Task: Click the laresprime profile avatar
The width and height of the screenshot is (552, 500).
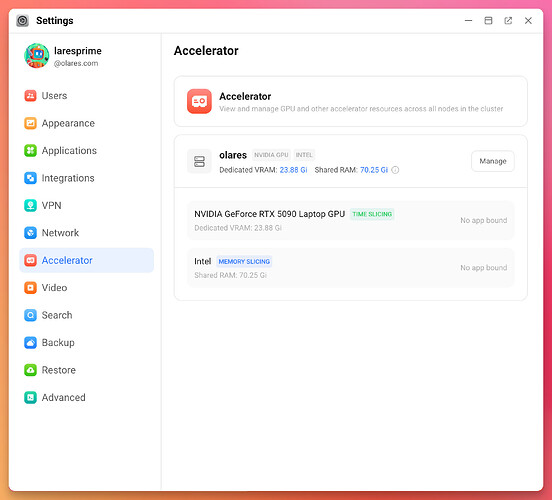Action: coord(37,56)
